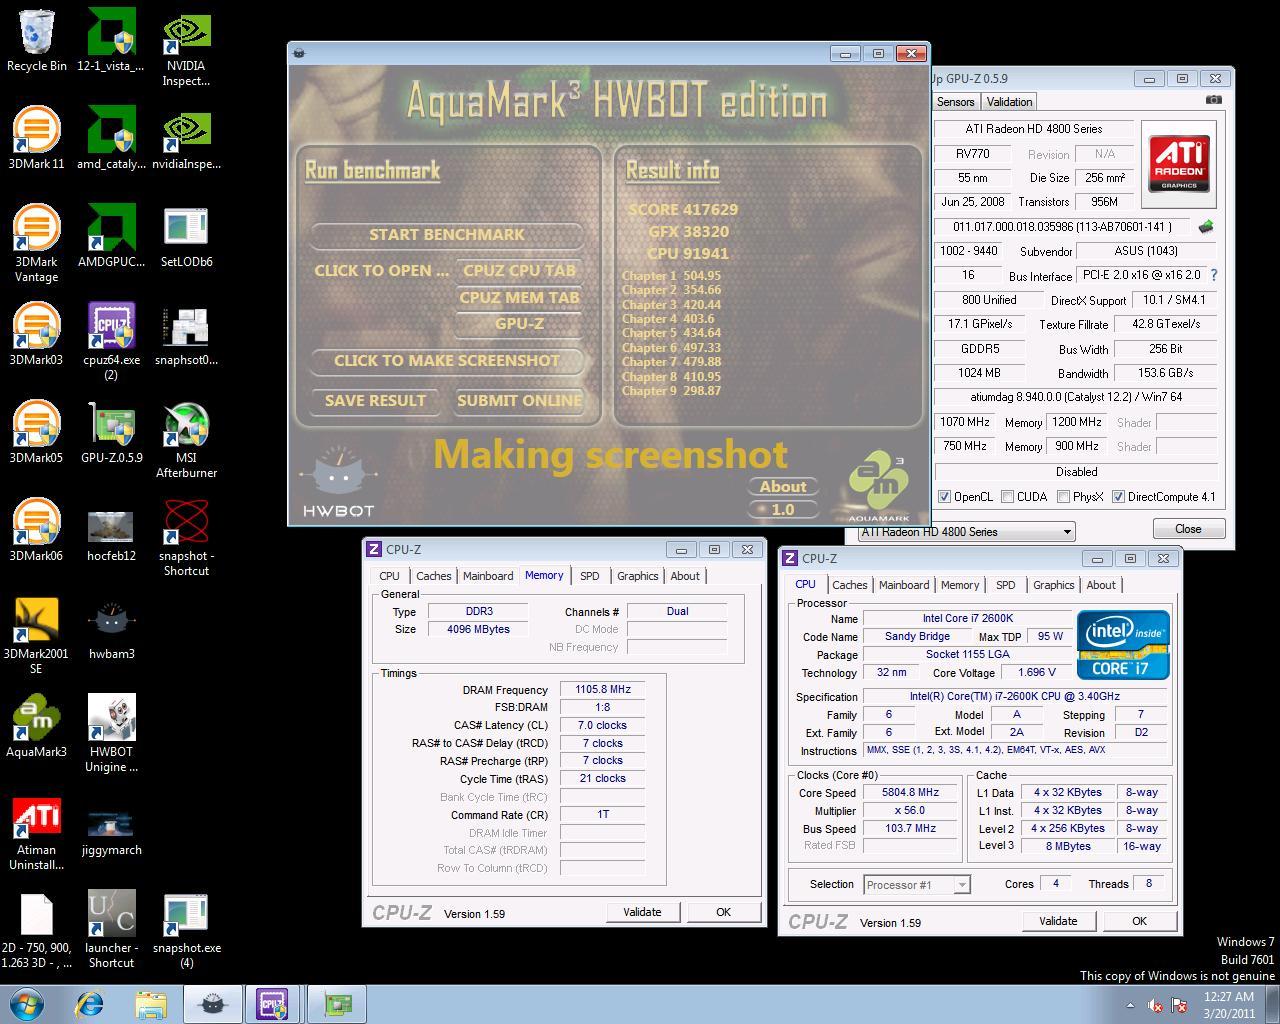This screenshot has width=1280, height=1024.
Task: Click the taskbar clock showing 12:27 AM
Action: (1229, 1005)
